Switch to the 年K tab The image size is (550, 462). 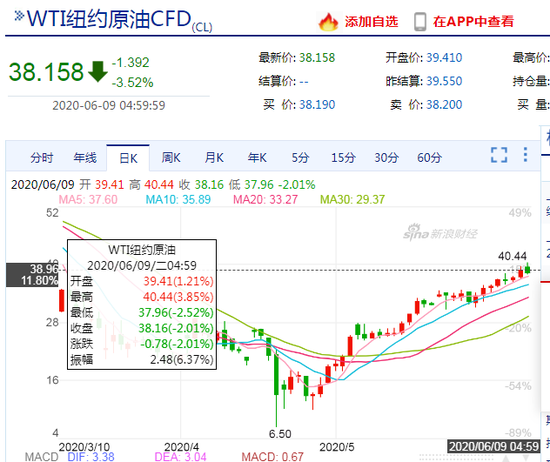[x=257, y=158]
